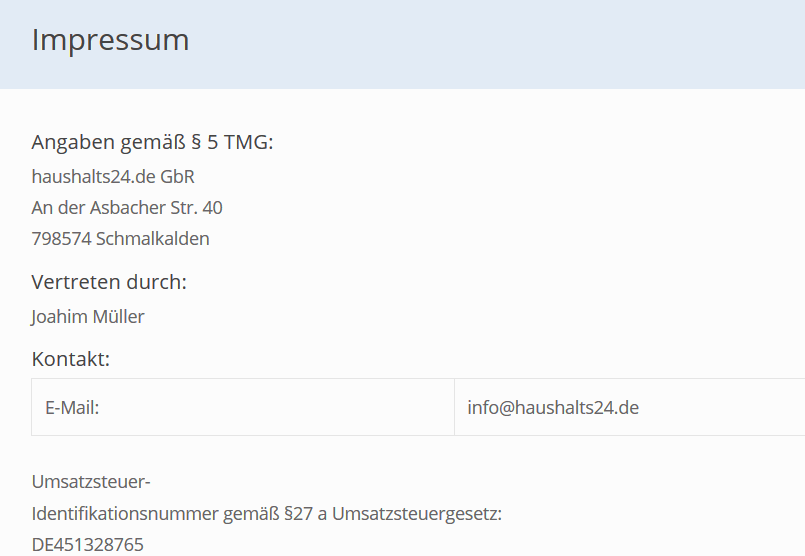The image size is (805, 556).
Task: Click the 'Vertreten durch:' heading
Action: tap(109, 282)
